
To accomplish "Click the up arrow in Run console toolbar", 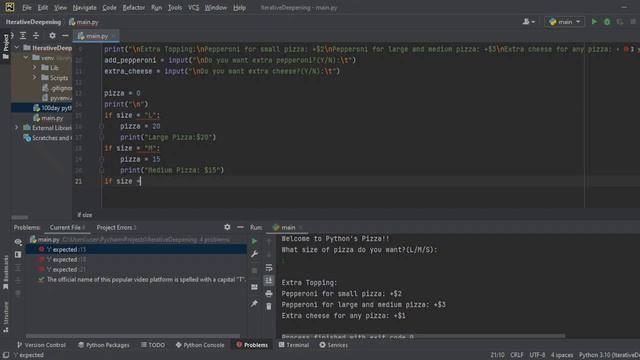I will tap(269, 242).
